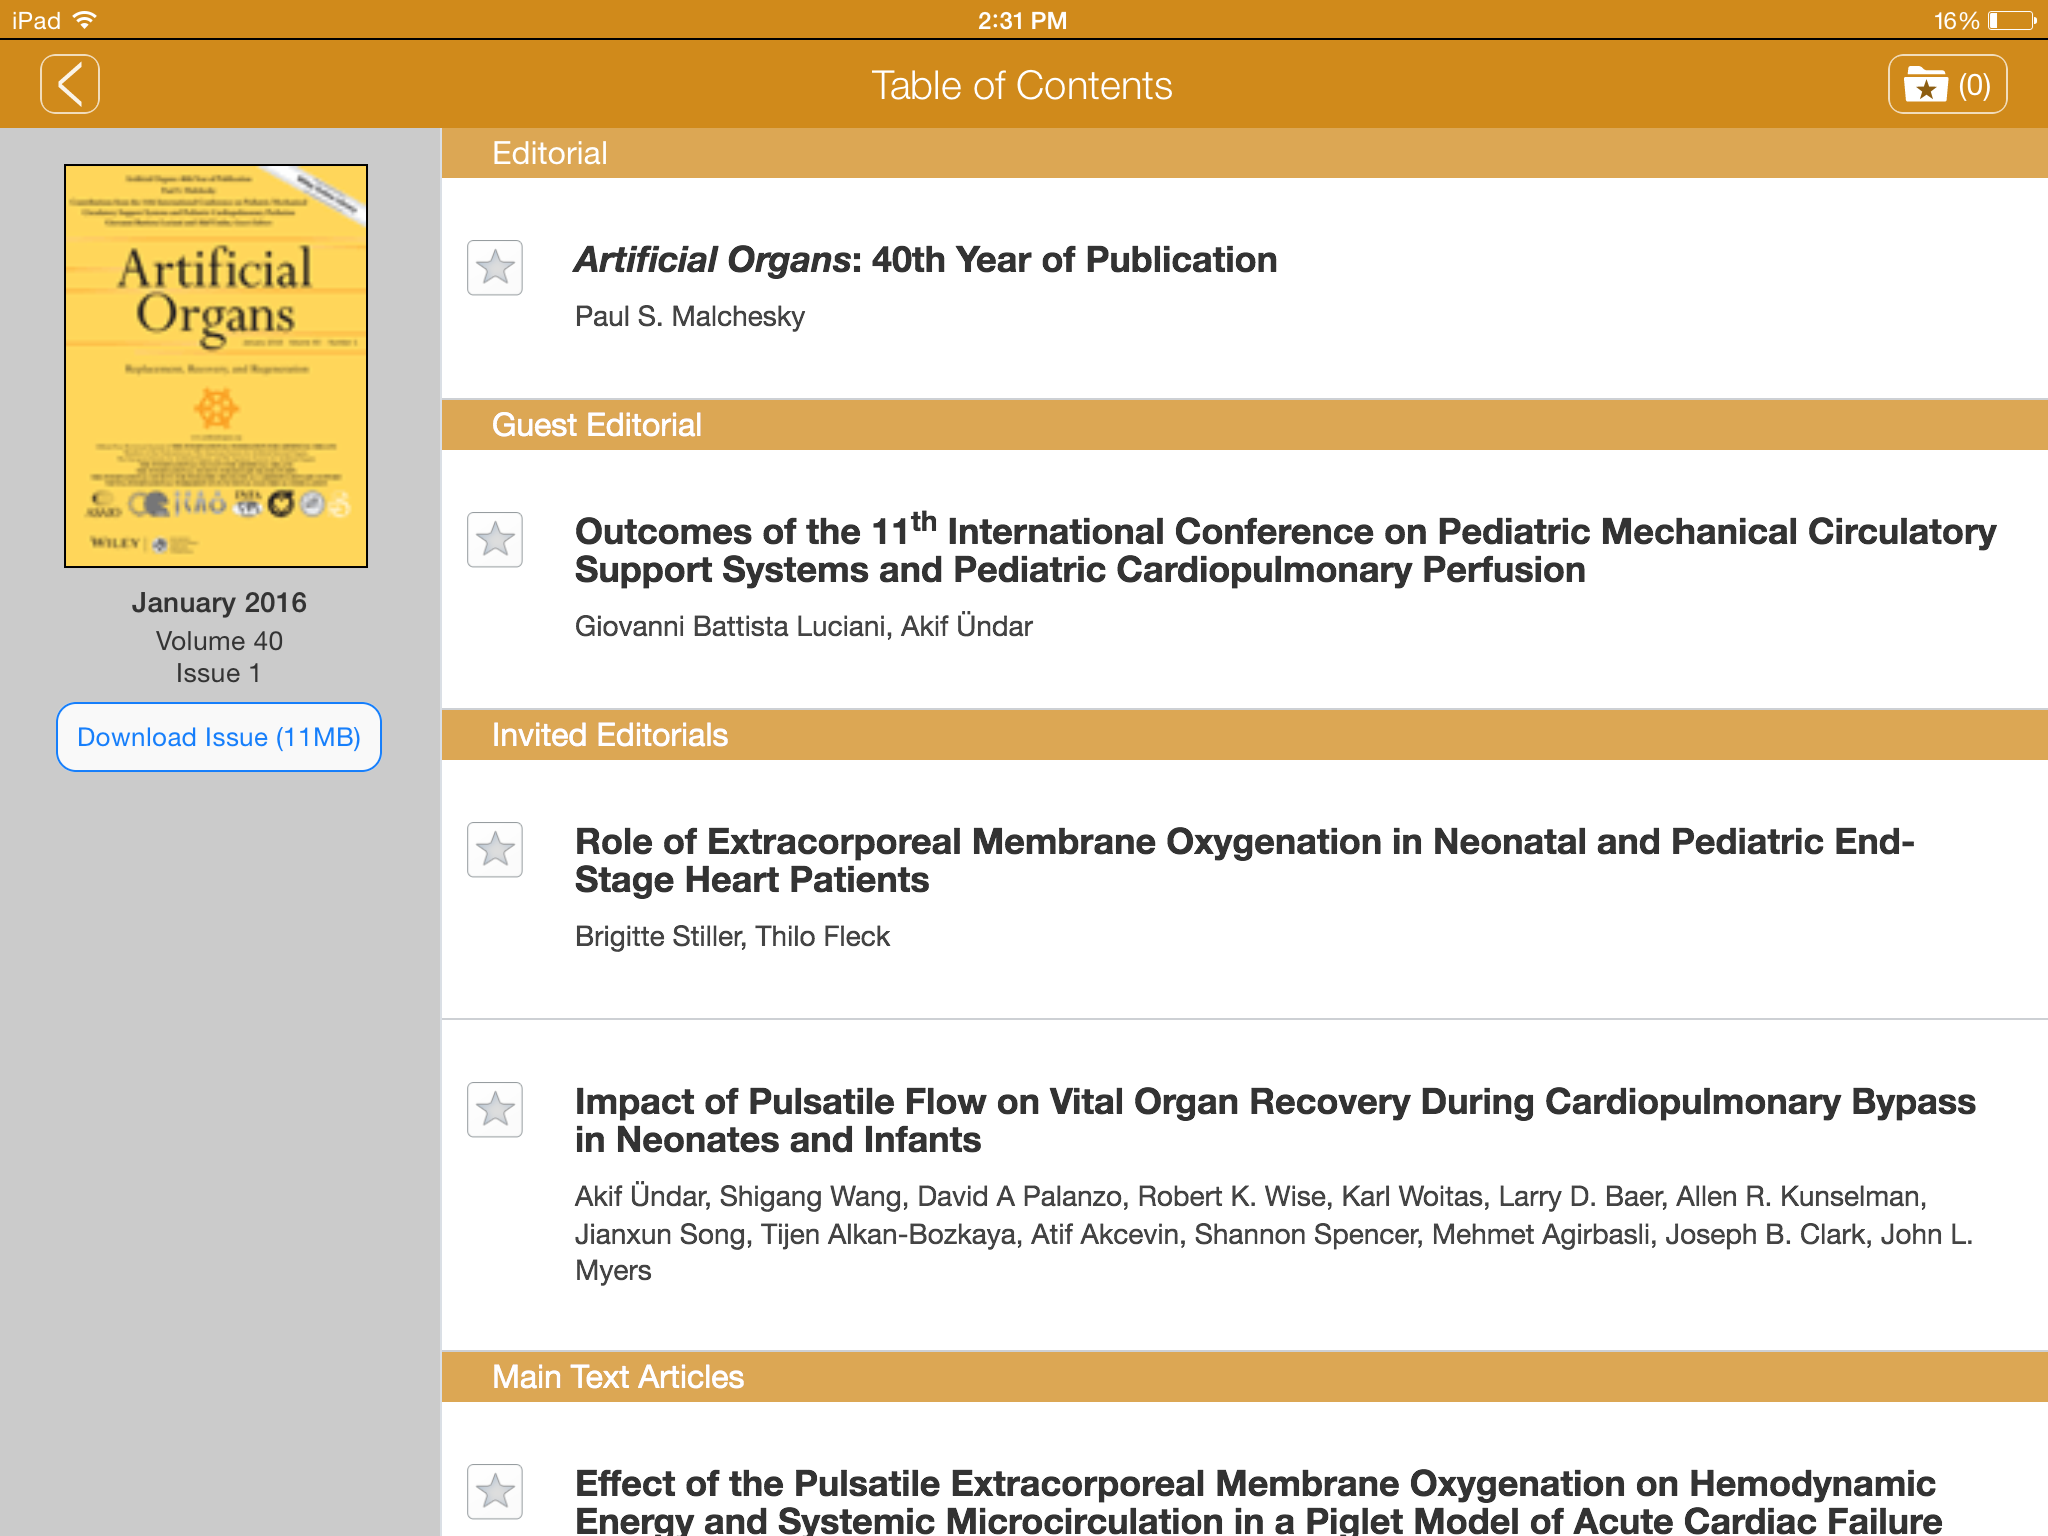Image resolution: width=2048 pixels, height=1536 pixels.
Task: Open Artificial Organs 40th Year article title
Action: (x=925, y=260)
